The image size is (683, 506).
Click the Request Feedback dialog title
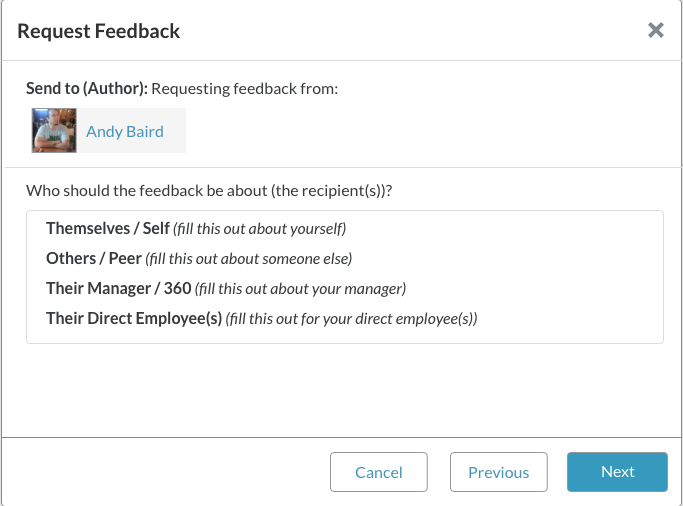click(x=99, y=31)
